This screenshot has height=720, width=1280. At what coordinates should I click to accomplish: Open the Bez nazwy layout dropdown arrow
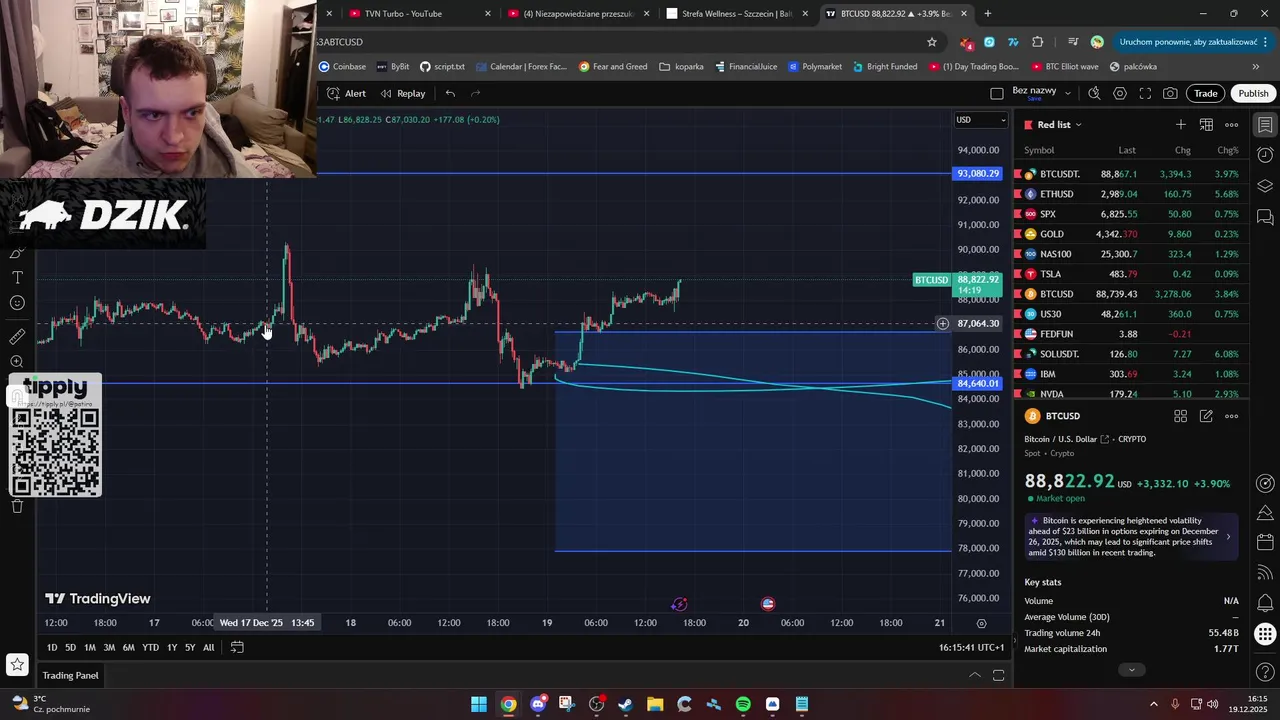pos(1068,93)
